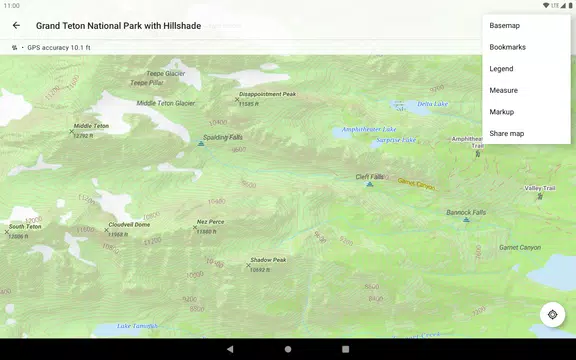Image resolution: width=576 pixels, height=360 pixels.
Task: Tap the 10692 ft elevation label
Action: pos(260,270)
